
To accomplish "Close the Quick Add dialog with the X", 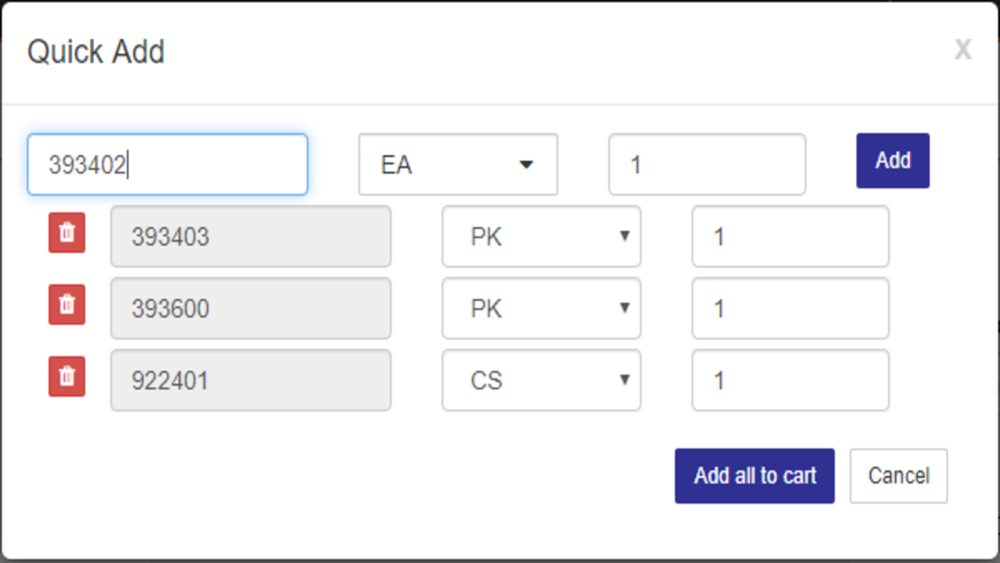I will tap(963, 49).
